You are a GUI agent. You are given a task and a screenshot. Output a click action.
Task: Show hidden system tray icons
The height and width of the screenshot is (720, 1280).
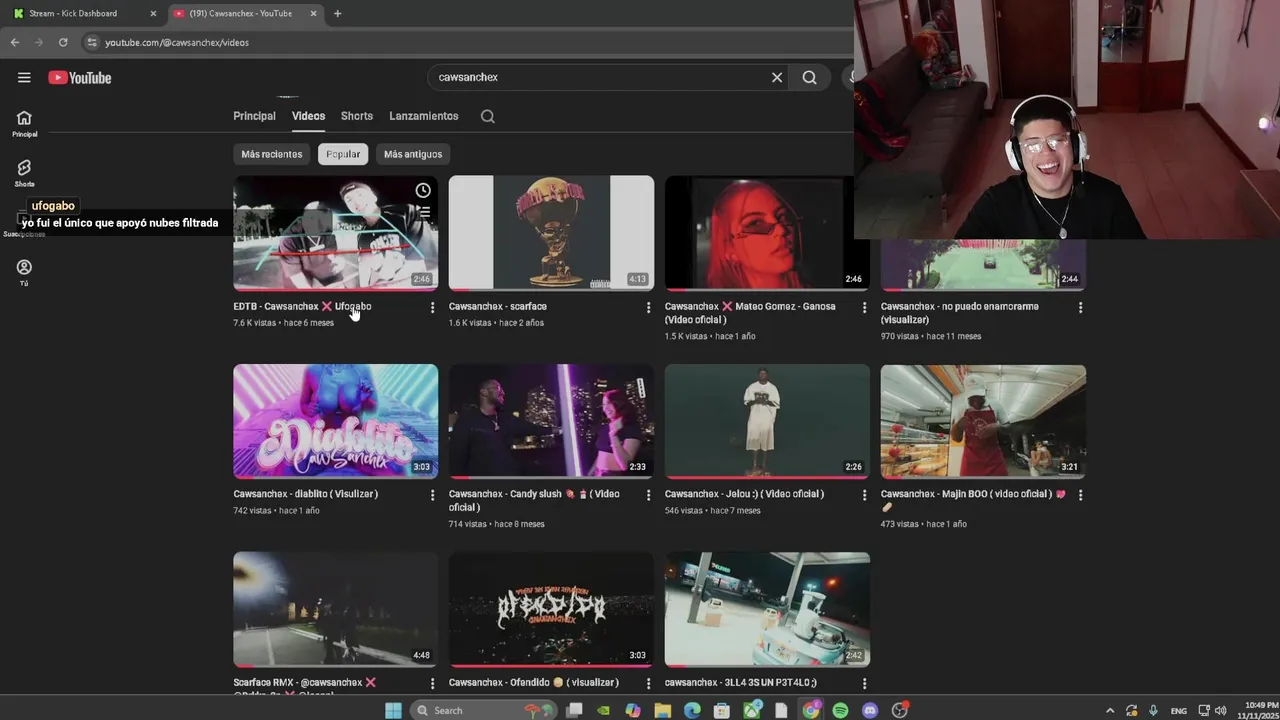(x=1109, y=710)
